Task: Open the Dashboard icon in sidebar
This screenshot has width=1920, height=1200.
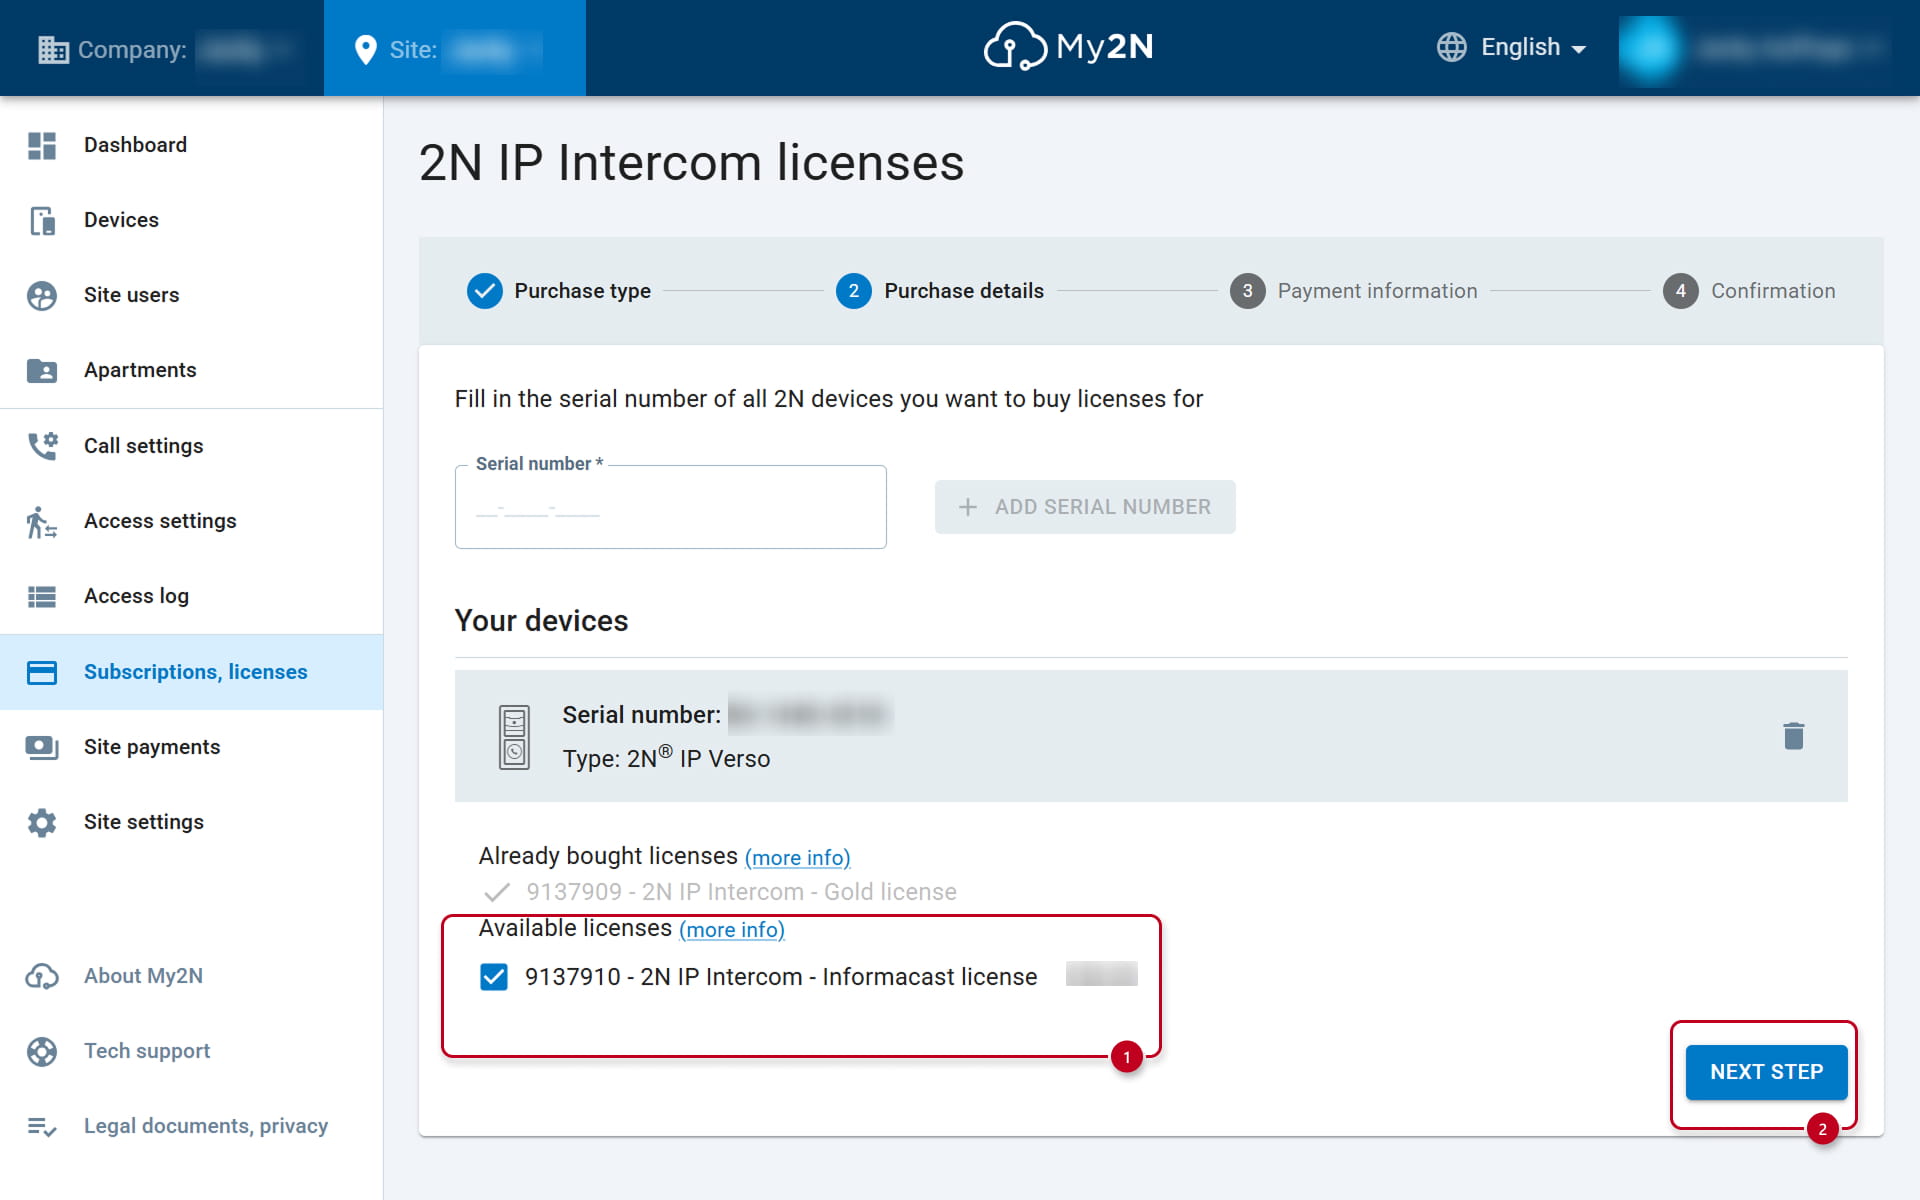Action: pos(42,145)
